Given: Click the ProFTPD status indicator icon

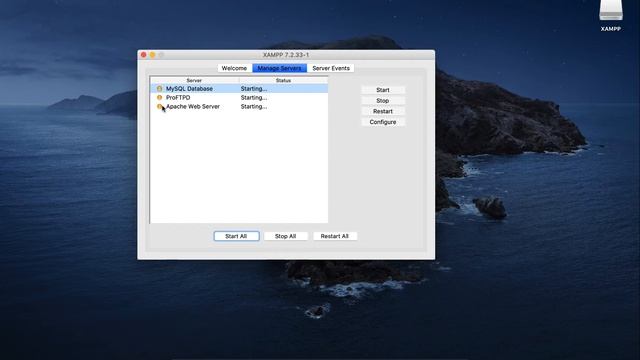Looking at the screenshot, I should (160, 98).
